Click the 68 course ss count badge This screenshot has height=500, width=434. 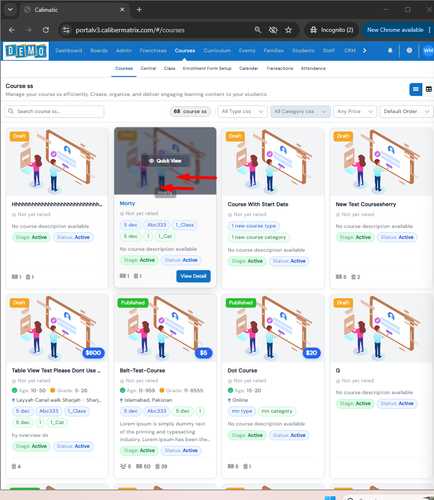tap(190, 111)
